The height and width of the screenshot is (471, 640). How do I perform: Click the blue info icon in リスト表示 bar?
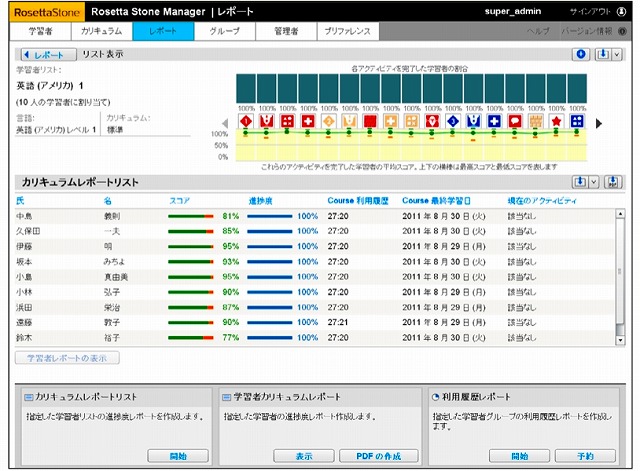(581, 54)
